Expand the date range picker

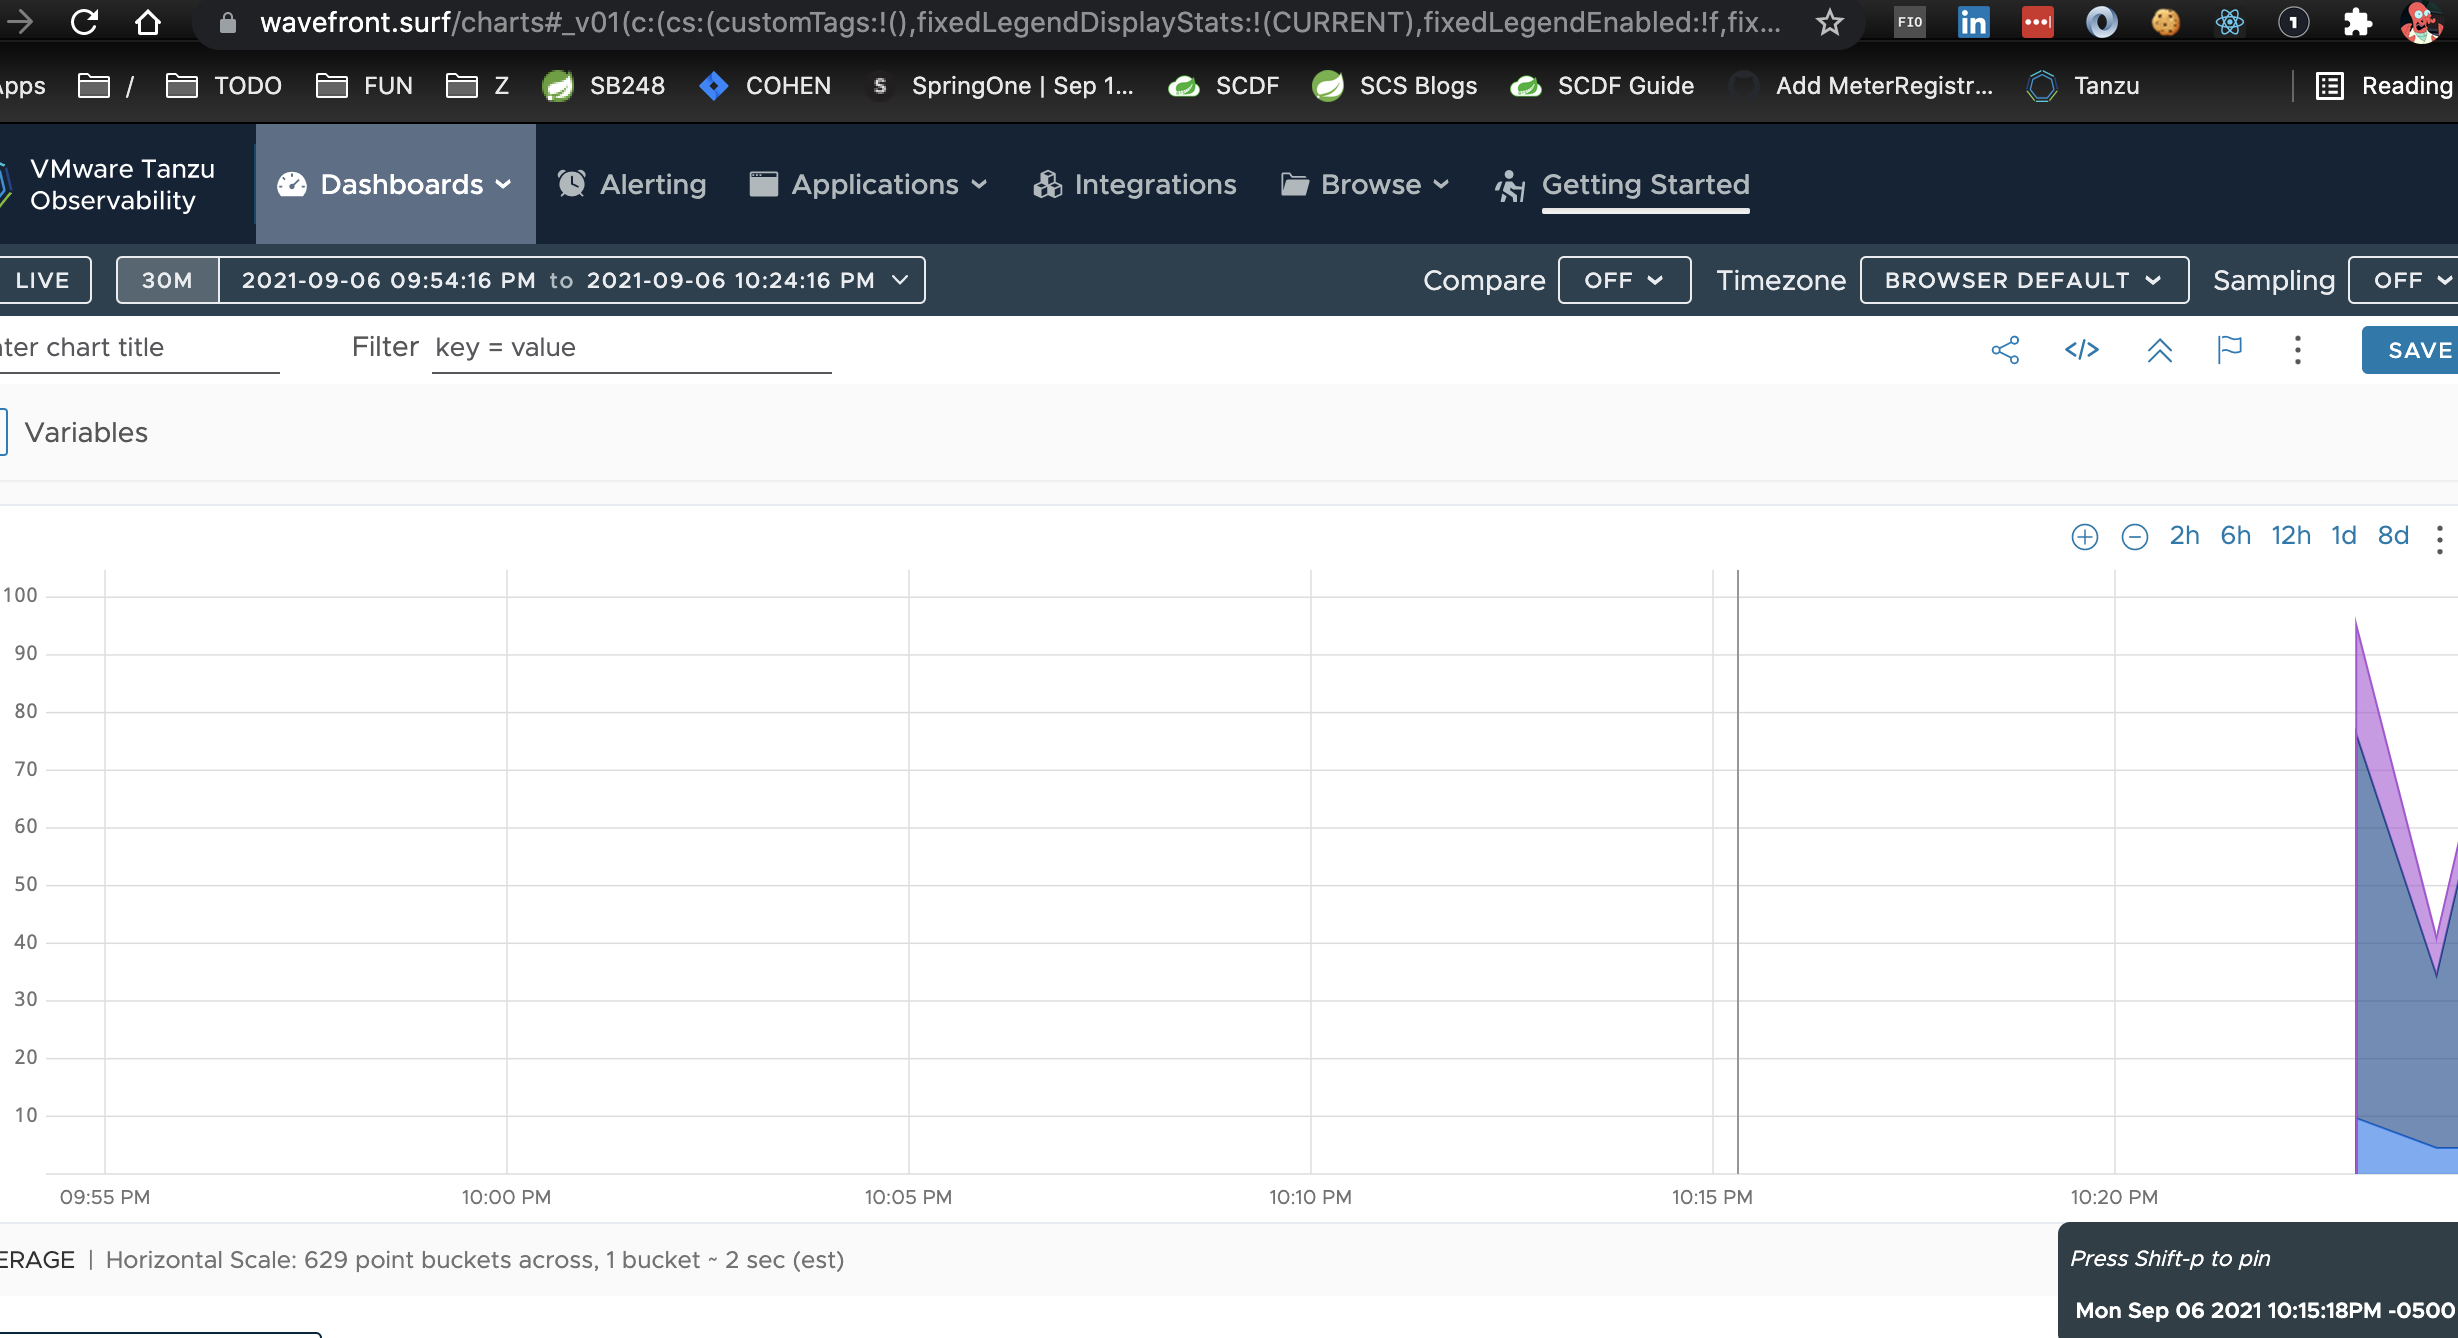(x=573, y=280)
